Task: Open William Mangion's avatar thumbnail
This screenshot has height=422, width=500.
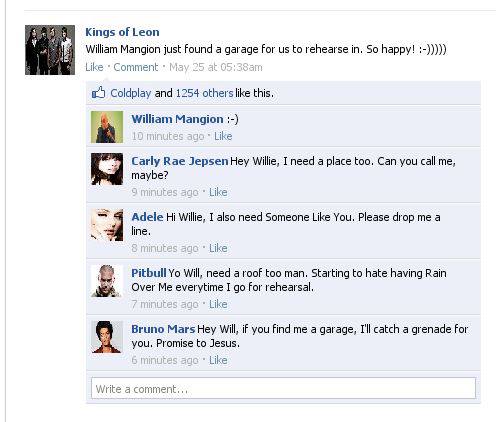Action: click(x=107, y=127)
